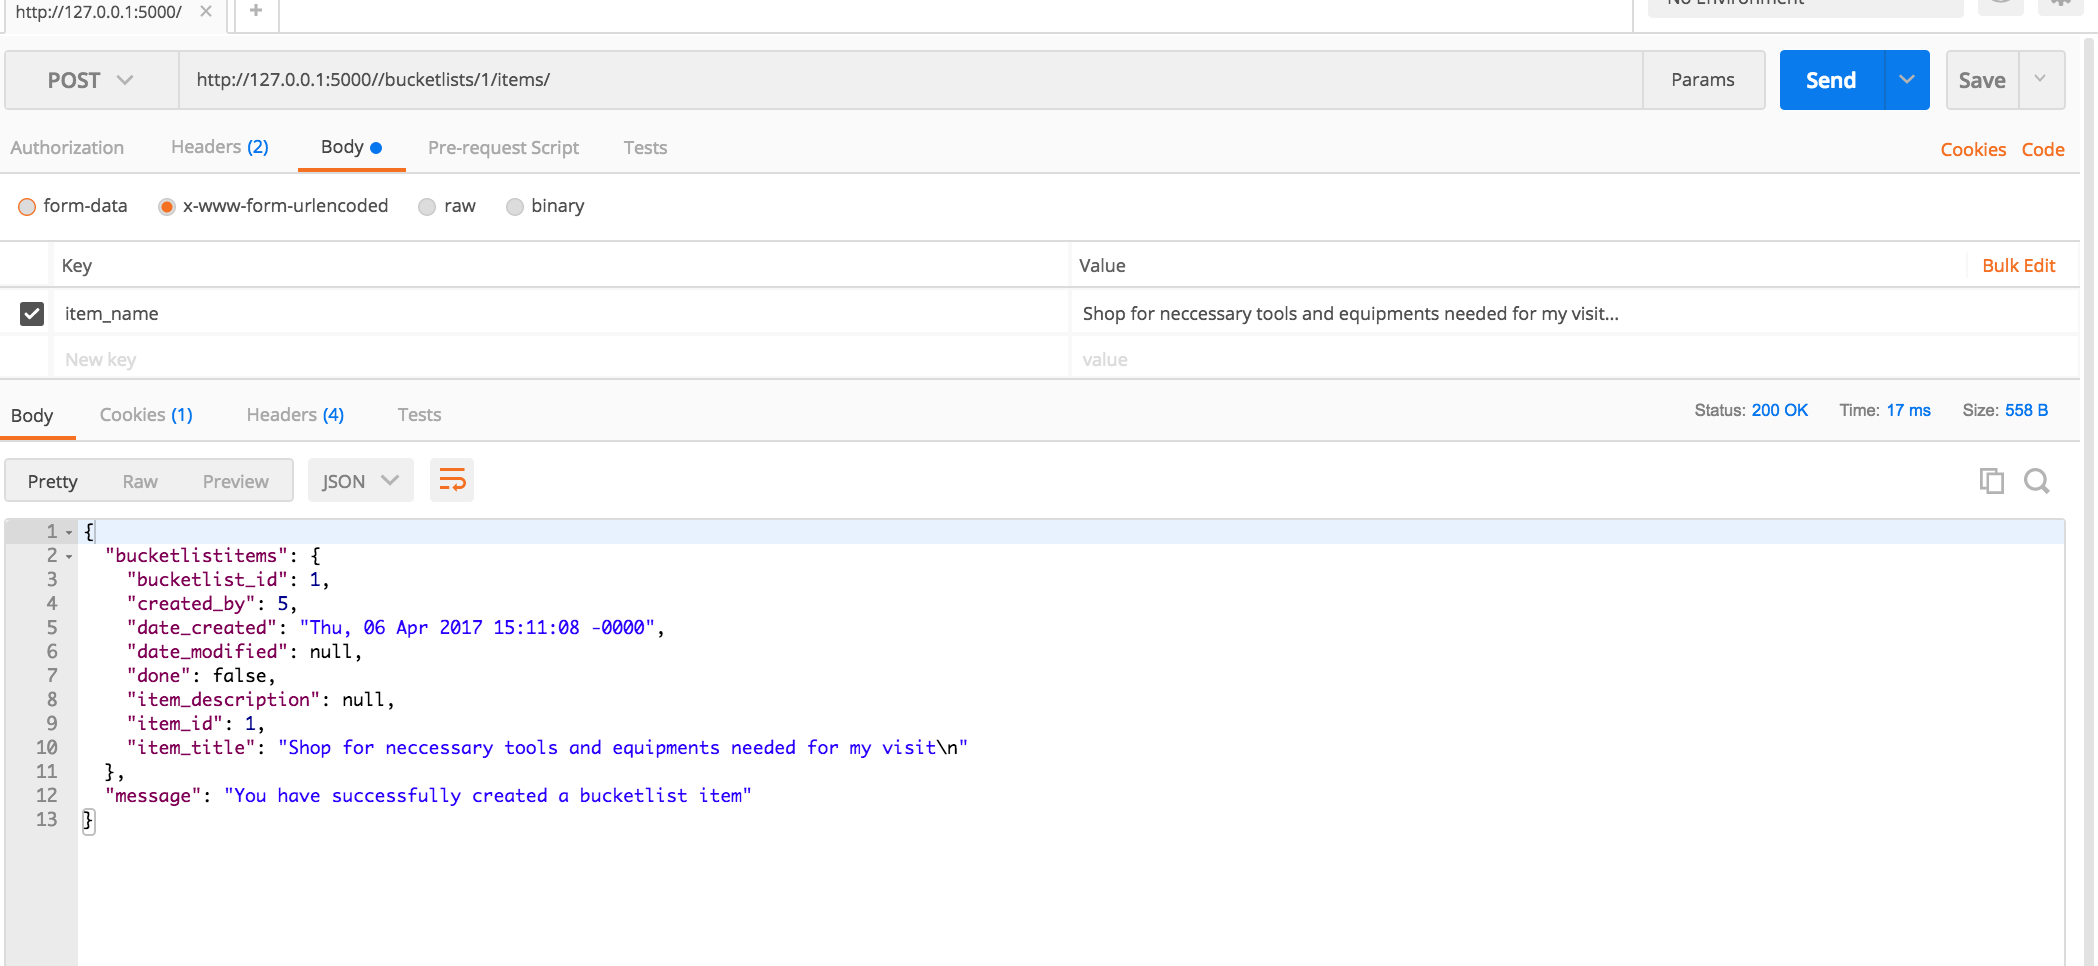
Task: Open the response Tests tab
Action: [x=419, y=414]
